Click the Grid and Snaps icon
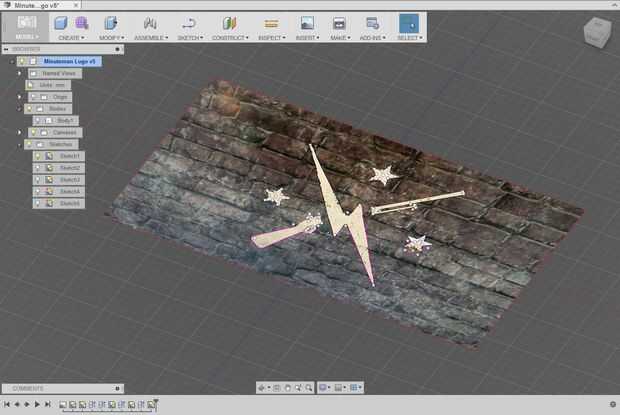Viewport: 620px width, 415px height. coord(338,388)
